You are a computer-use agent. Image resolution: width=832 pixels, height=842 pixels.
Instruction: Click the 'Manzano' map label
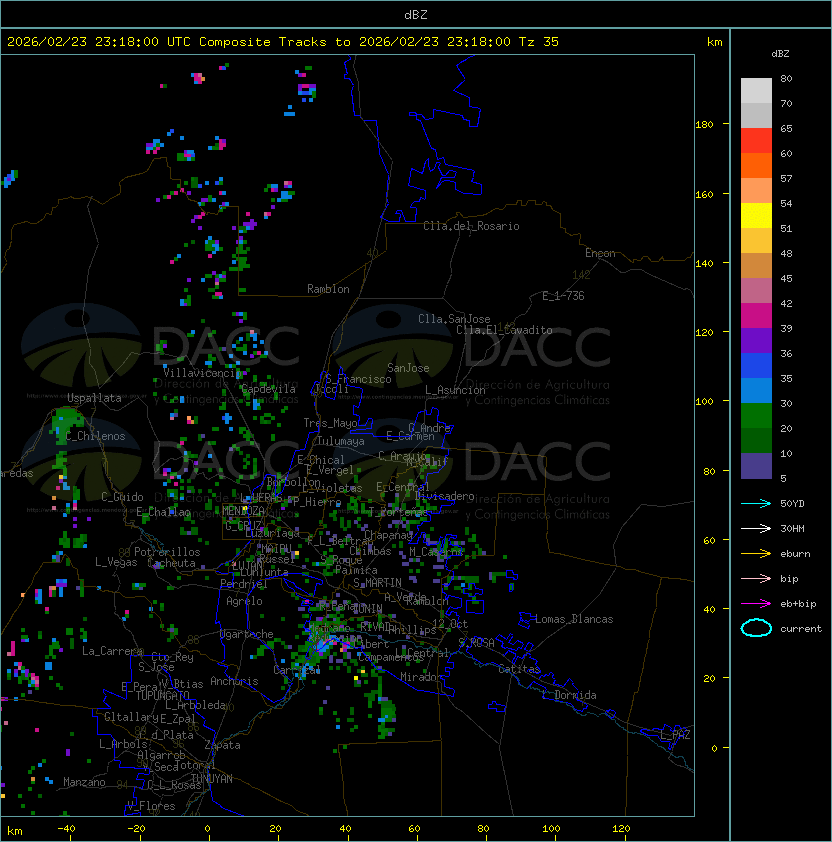84,782
